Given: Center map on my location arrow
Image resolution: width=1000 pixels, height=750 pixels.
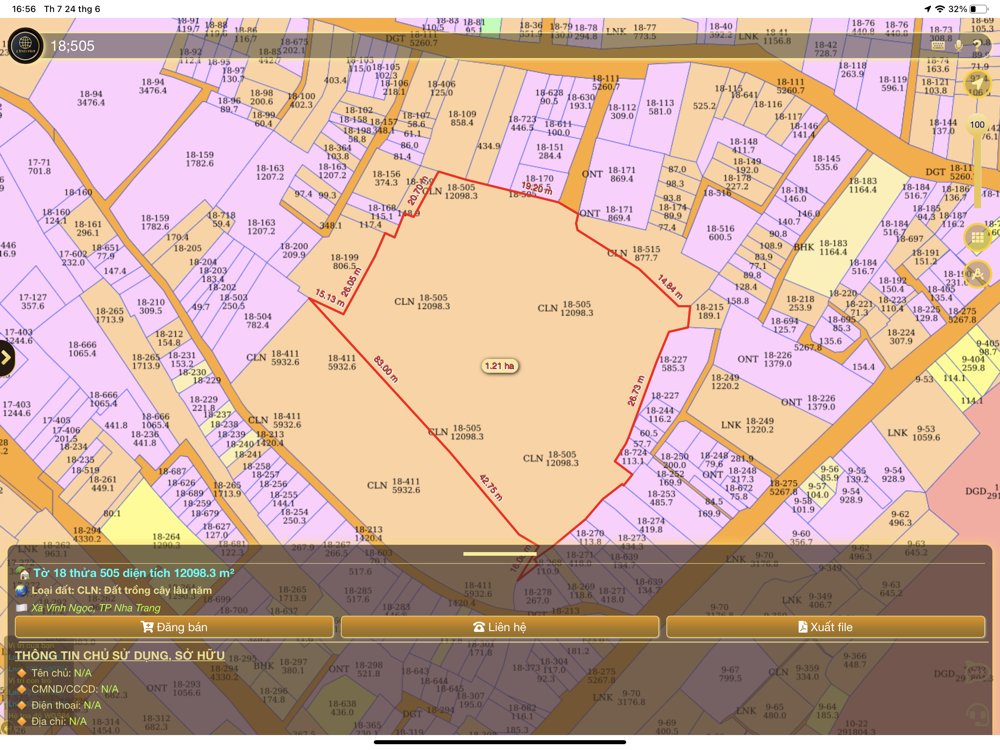Looking at the screenshot, I should [x=977, y=83].
